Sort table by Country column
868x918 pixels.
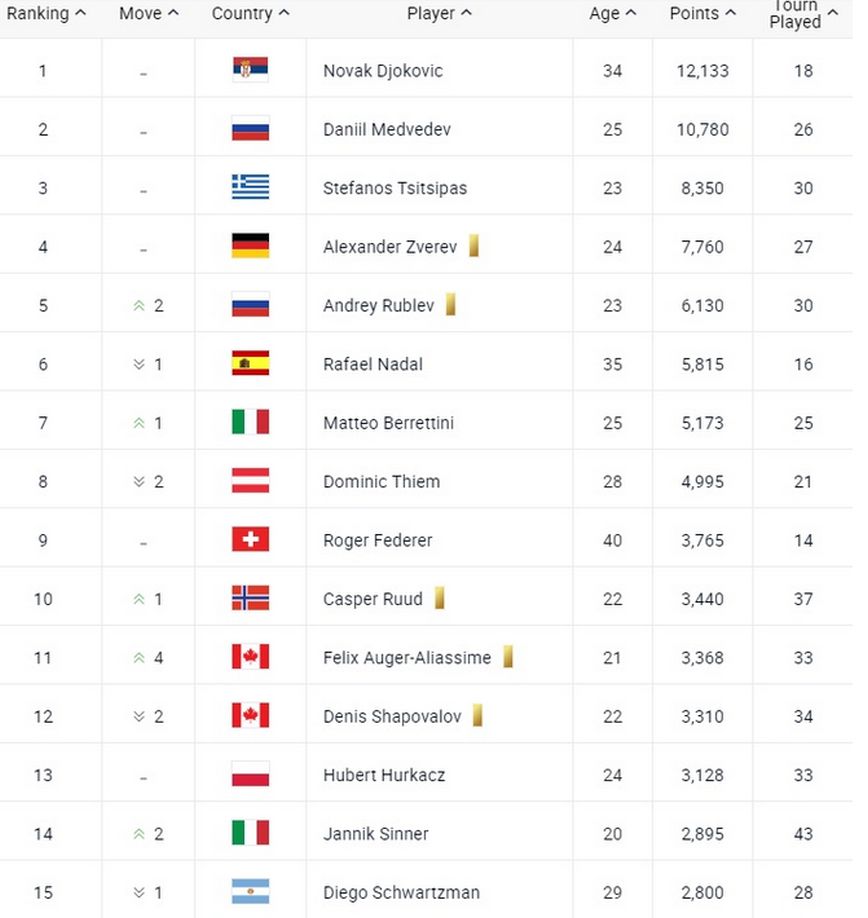[250, 14]
